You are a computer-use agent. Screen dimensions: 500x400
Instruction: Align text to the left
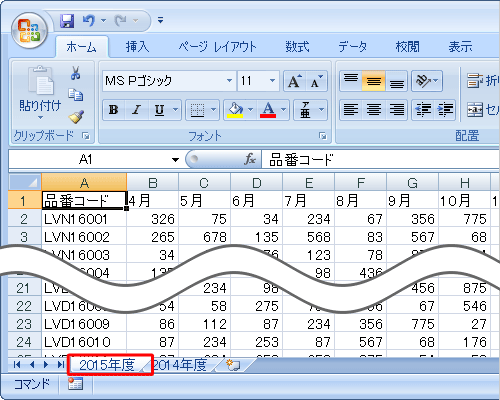(x=351, y=110)
